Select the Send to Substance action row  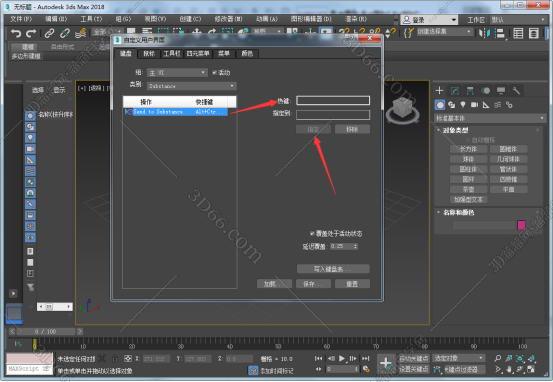pos(176,112)
